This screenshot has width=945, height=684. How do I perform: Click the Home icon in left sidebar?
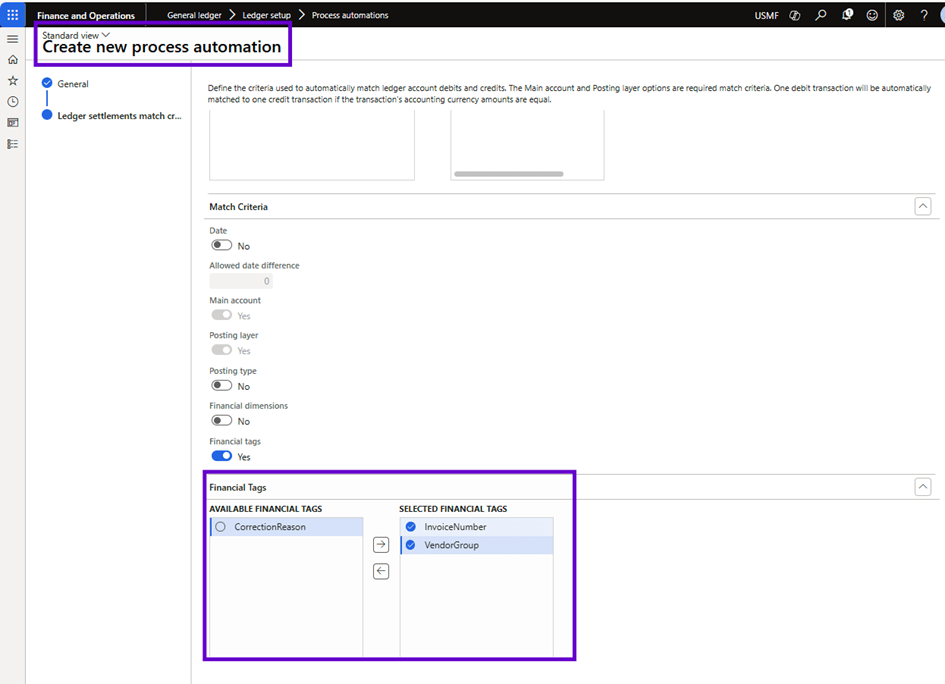click(13, 59)
